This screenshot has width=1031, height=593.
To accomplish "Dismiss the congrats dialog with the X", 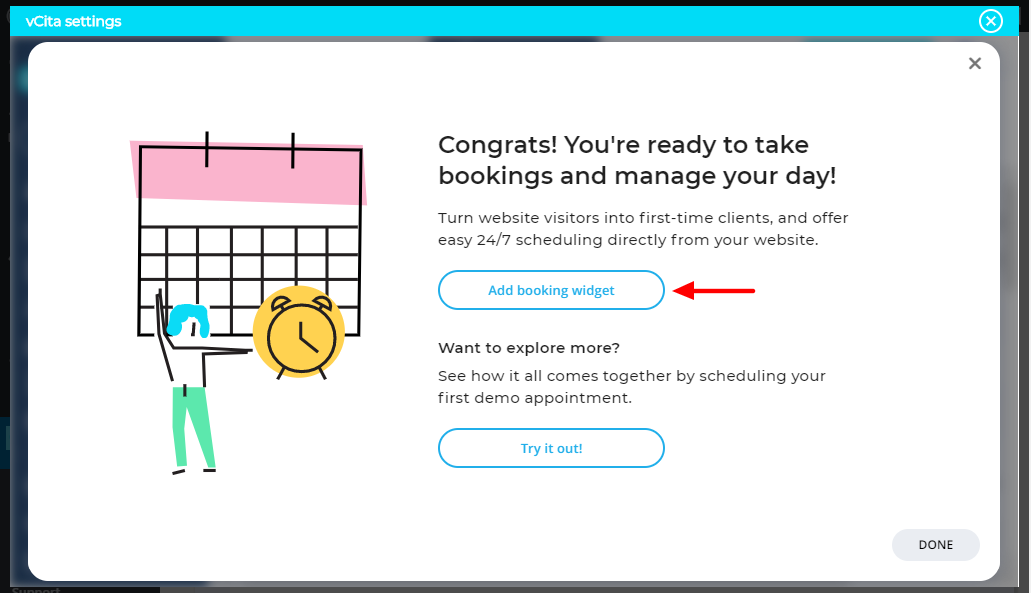I will [975, 64].
